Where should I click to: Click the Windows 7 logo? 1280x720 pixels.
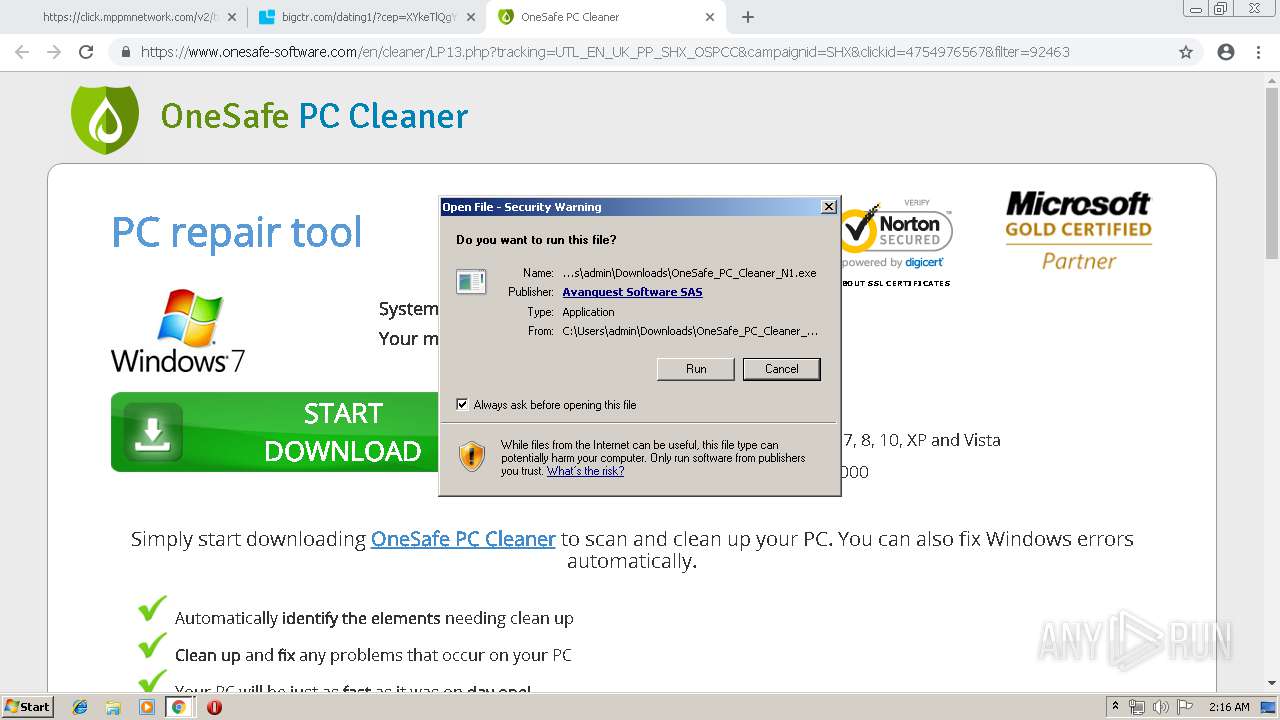tap(178, 332)
